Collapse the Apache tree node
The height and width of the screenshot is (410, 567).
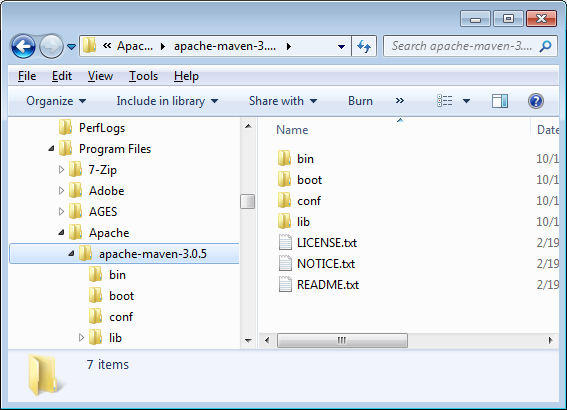point(61,232)
